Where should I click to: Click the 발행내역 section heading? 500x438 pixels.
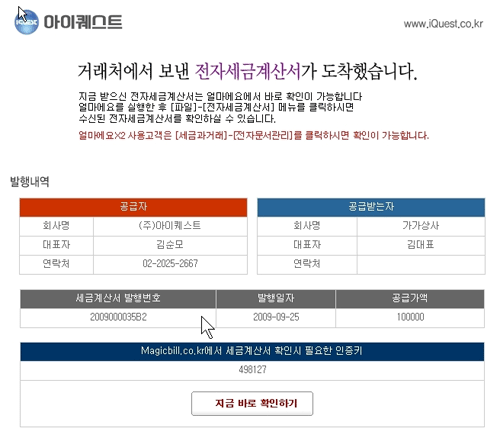(x=30, y=182)
